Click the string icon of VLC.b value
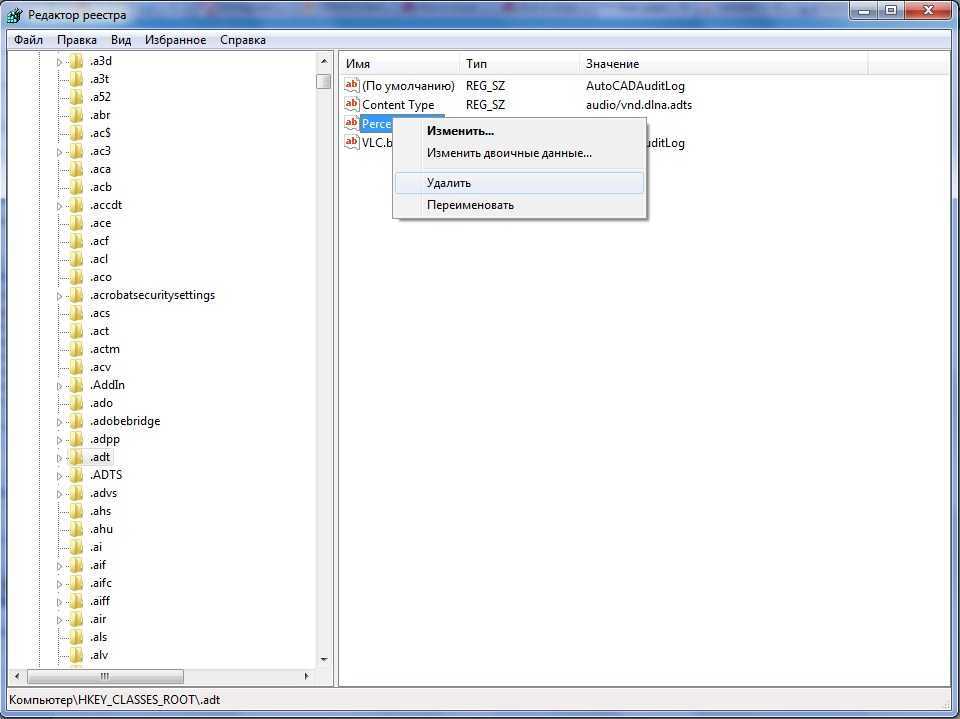 (x=351, y=142)
